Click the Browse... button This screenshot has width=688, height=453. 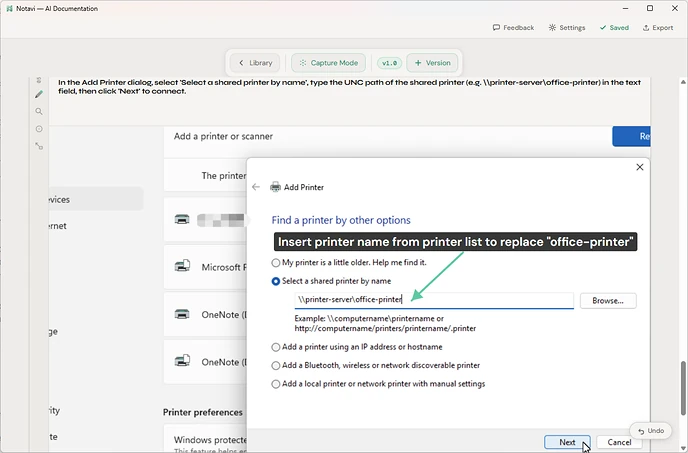[608, 301]
